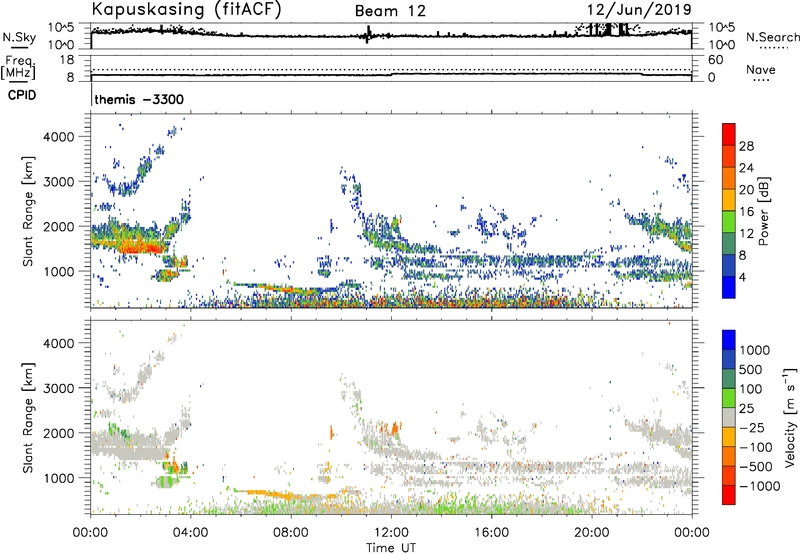
Task: Click the '16' power colorbar tick value
Action: point(746,212)
